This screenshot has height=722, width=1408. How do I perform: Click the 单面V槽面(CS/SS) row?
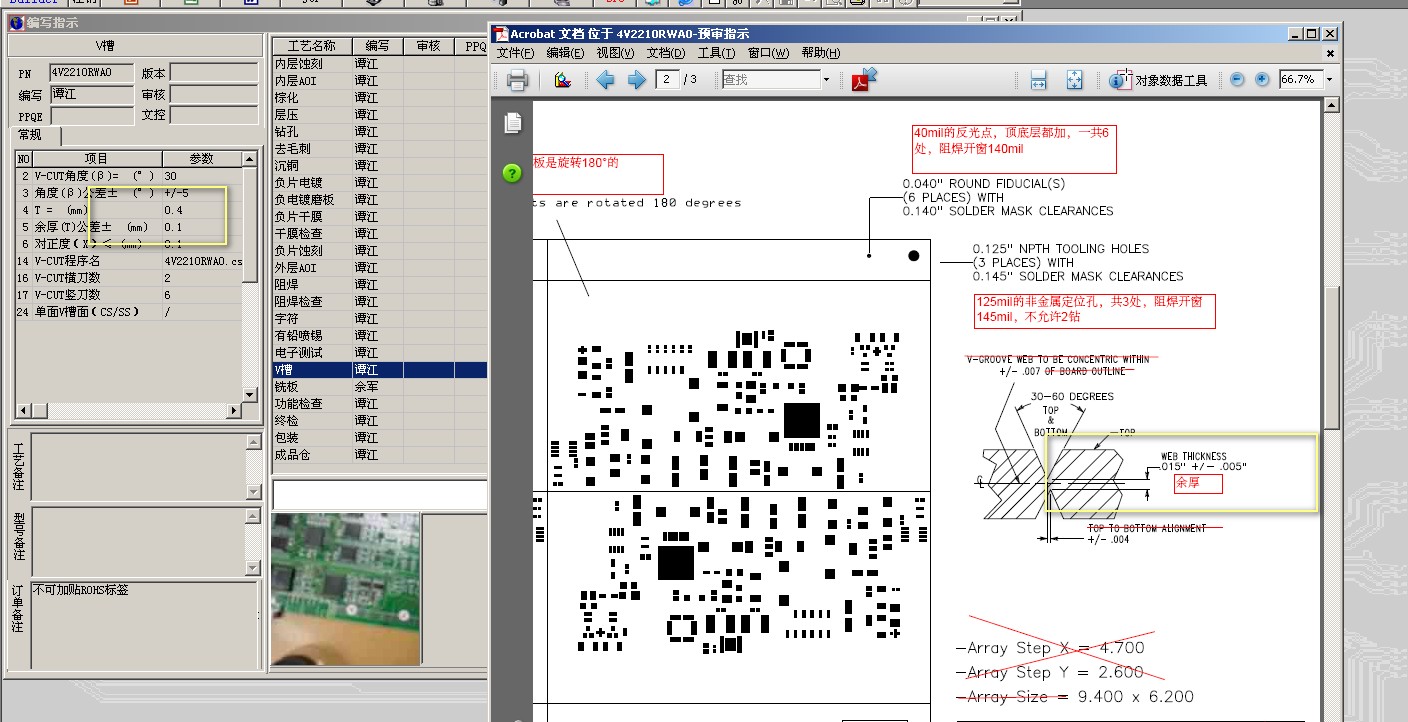[129, 312]
